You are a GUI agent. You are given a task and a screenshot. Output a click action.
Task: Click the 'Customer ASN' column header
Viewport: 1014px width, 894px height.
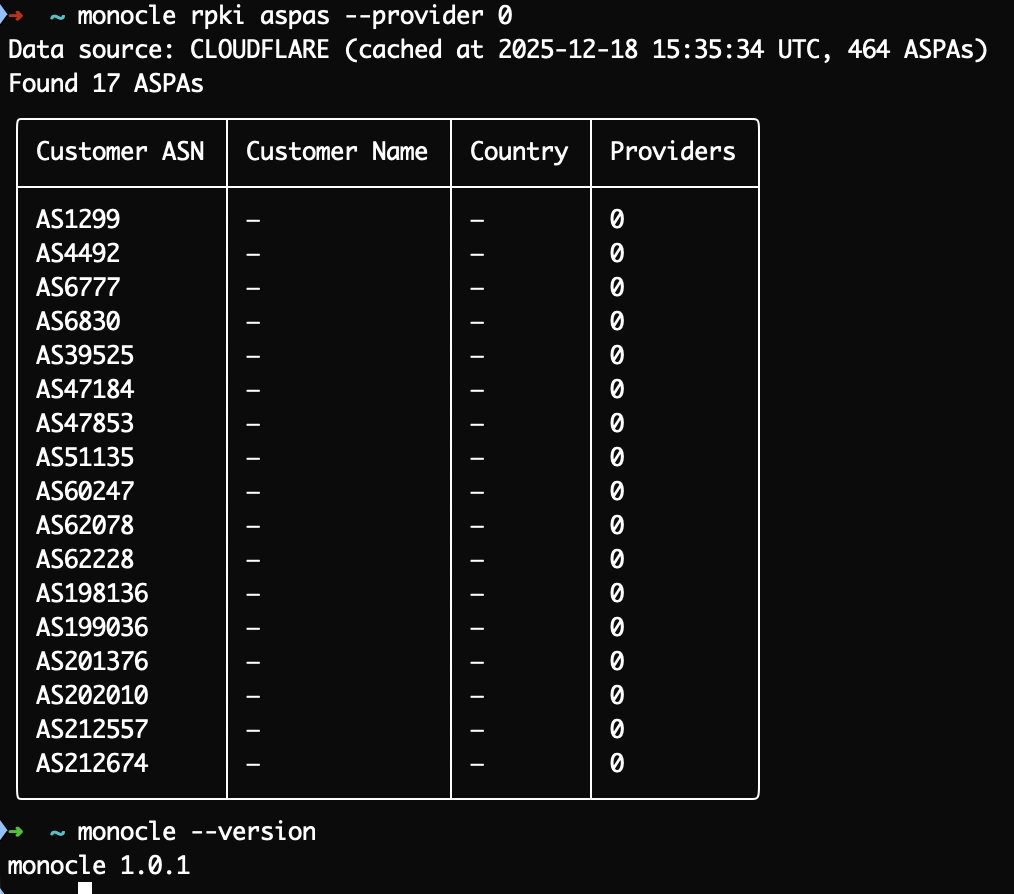coord(120,151)
